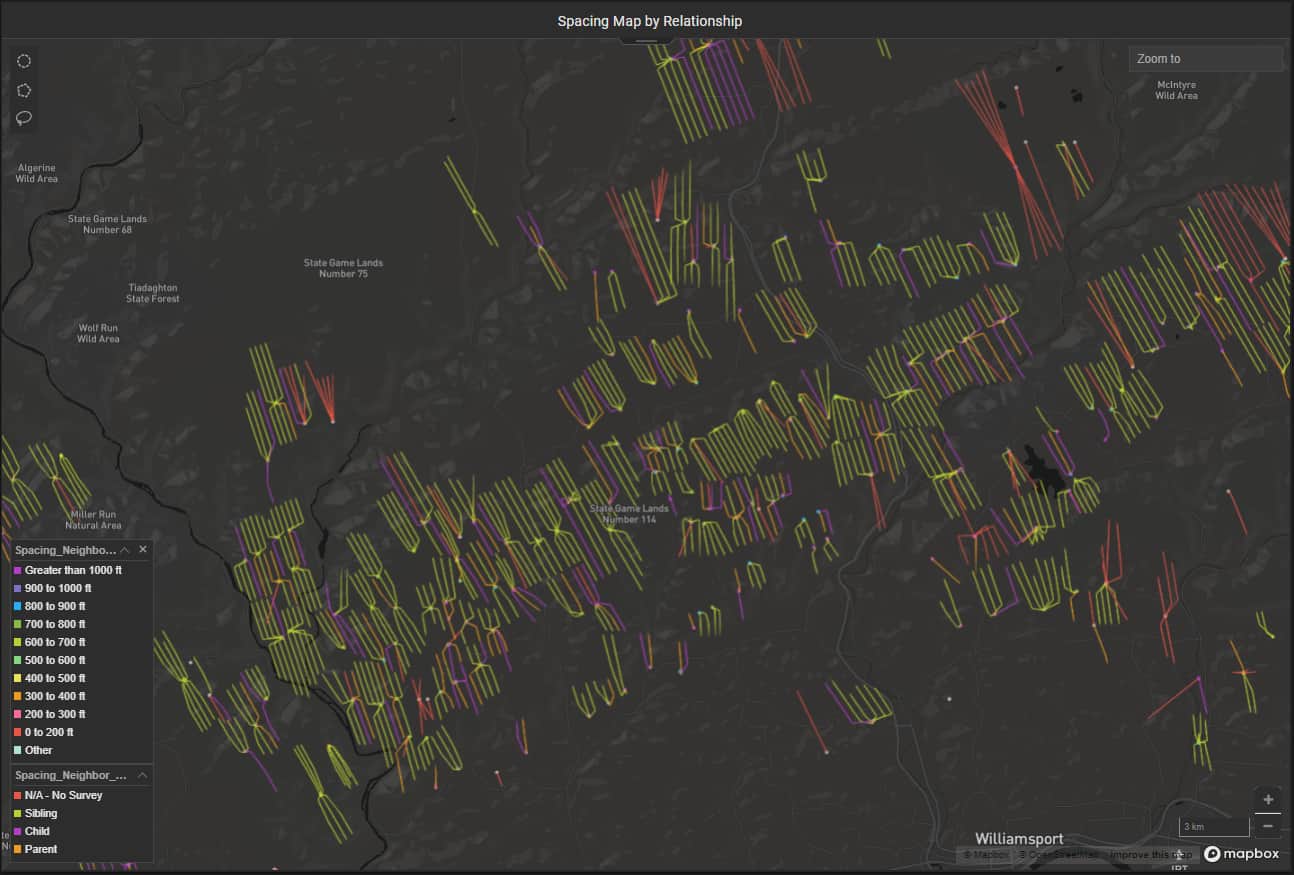
Task: Select the 600 to 700 ft legend item
Action: (x=55, y=642)
